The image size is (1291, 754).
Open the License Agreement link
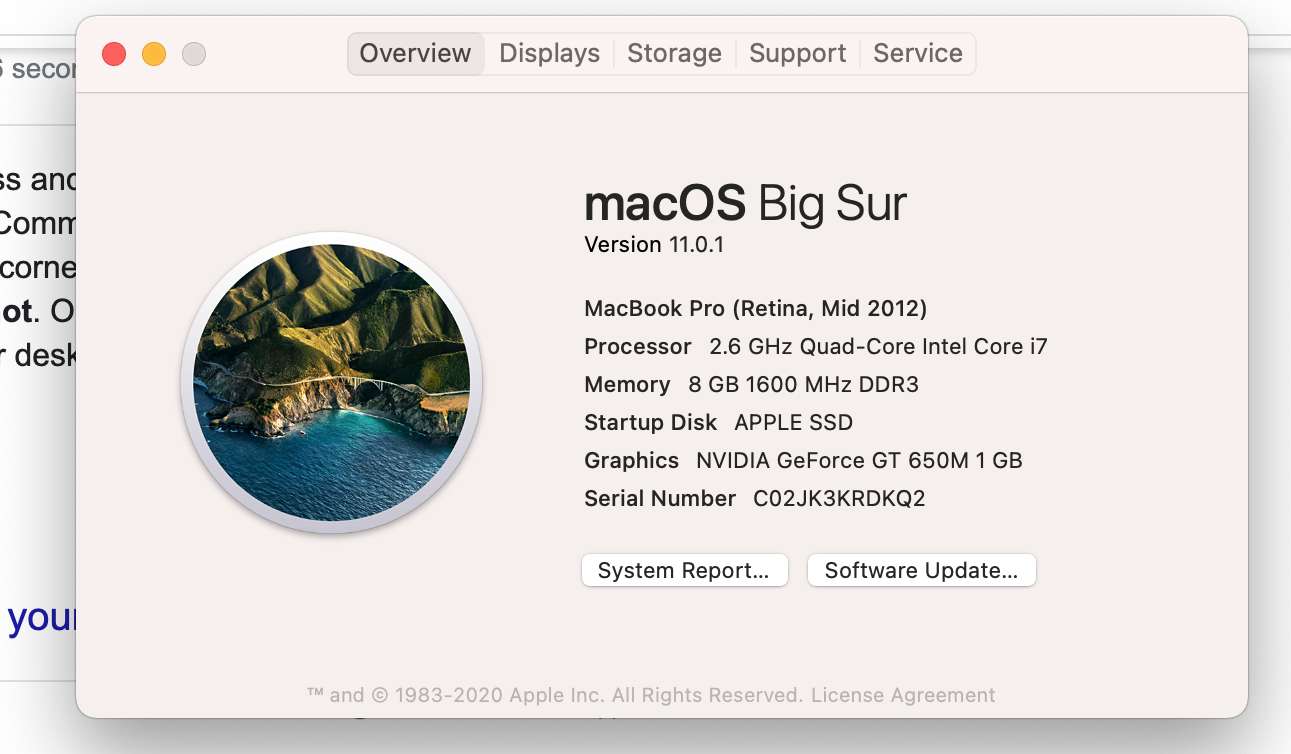(x=903, y=695)
